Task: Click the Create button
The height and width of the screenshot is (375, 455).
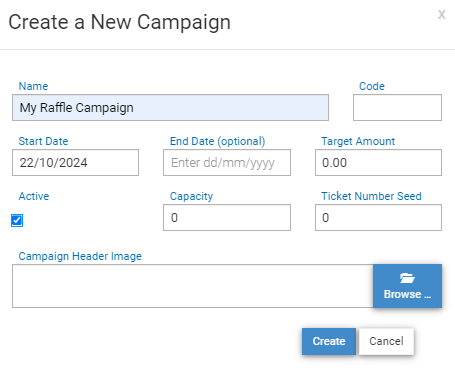Action: (x=329, y=341)
